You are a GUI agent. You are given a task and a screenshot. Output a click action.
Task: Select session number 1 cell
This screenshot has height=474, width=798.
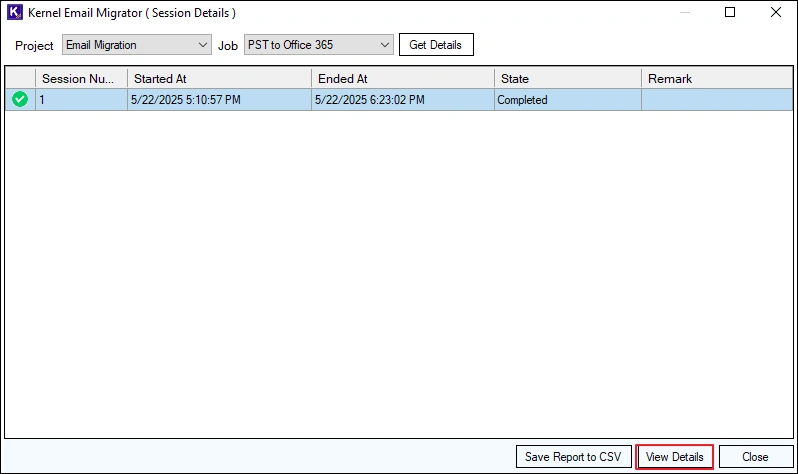[81, 100]
